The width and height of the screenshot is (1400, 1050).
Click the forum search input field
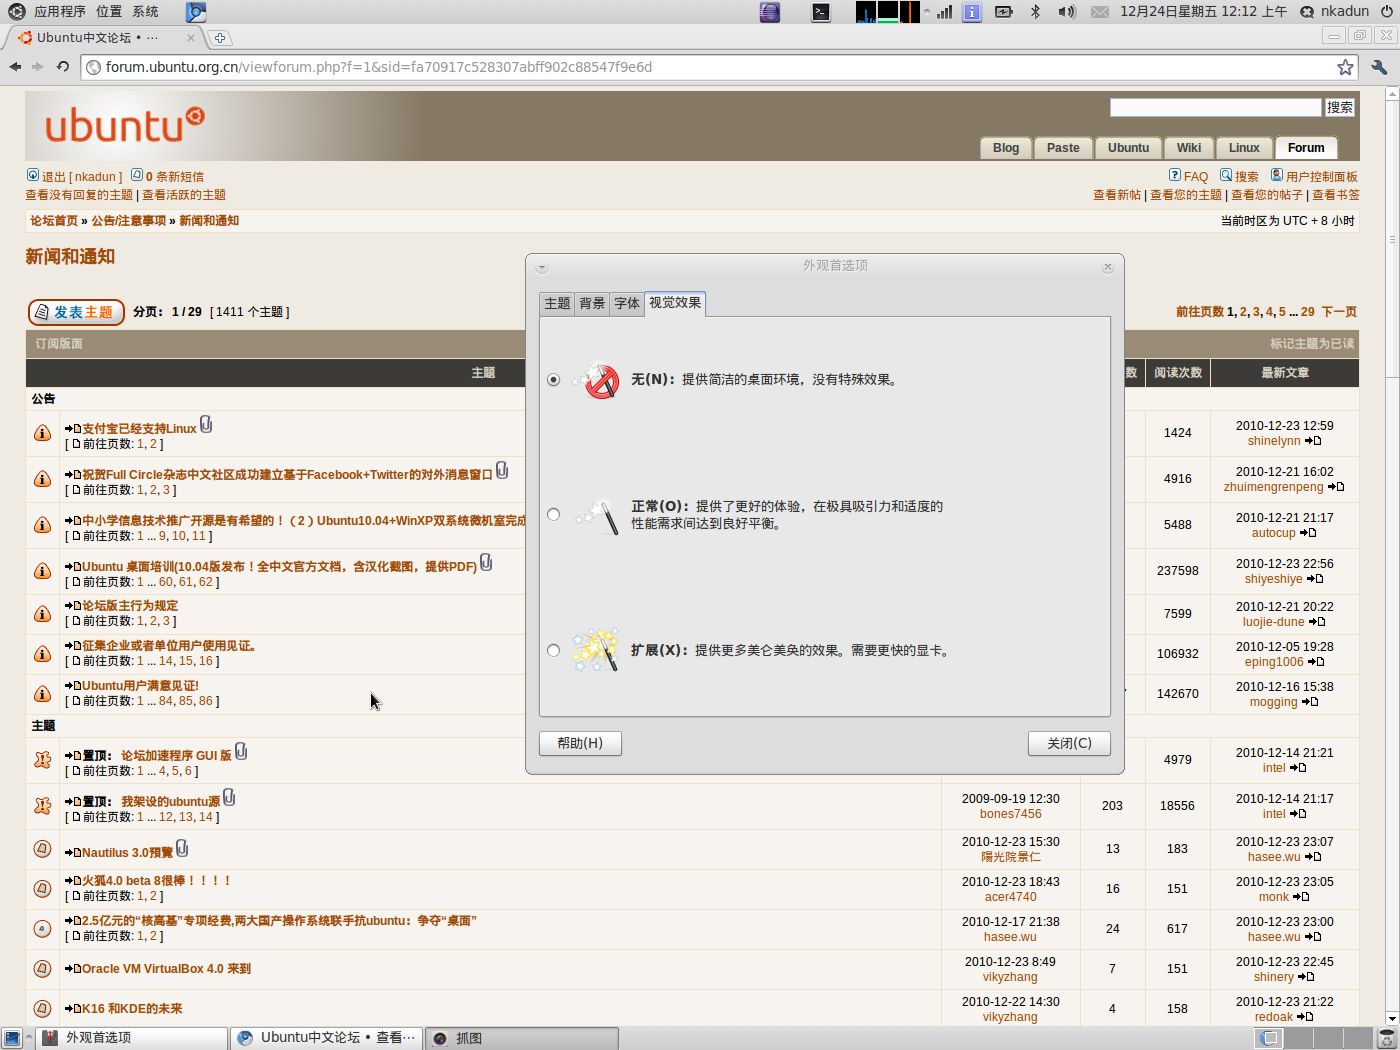(x=1215, y=107)
